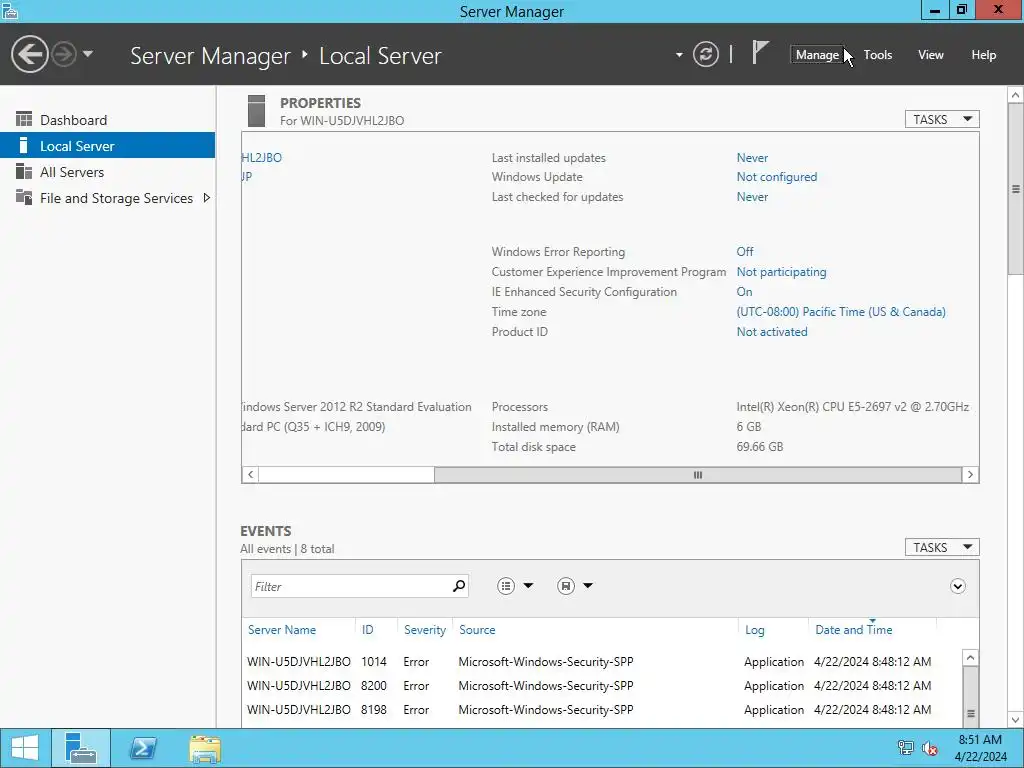The width and height of the screenshot is (1024, 768).
Task: Open the Tools menu
Action: pyautogui.click(x=877, y=55)
